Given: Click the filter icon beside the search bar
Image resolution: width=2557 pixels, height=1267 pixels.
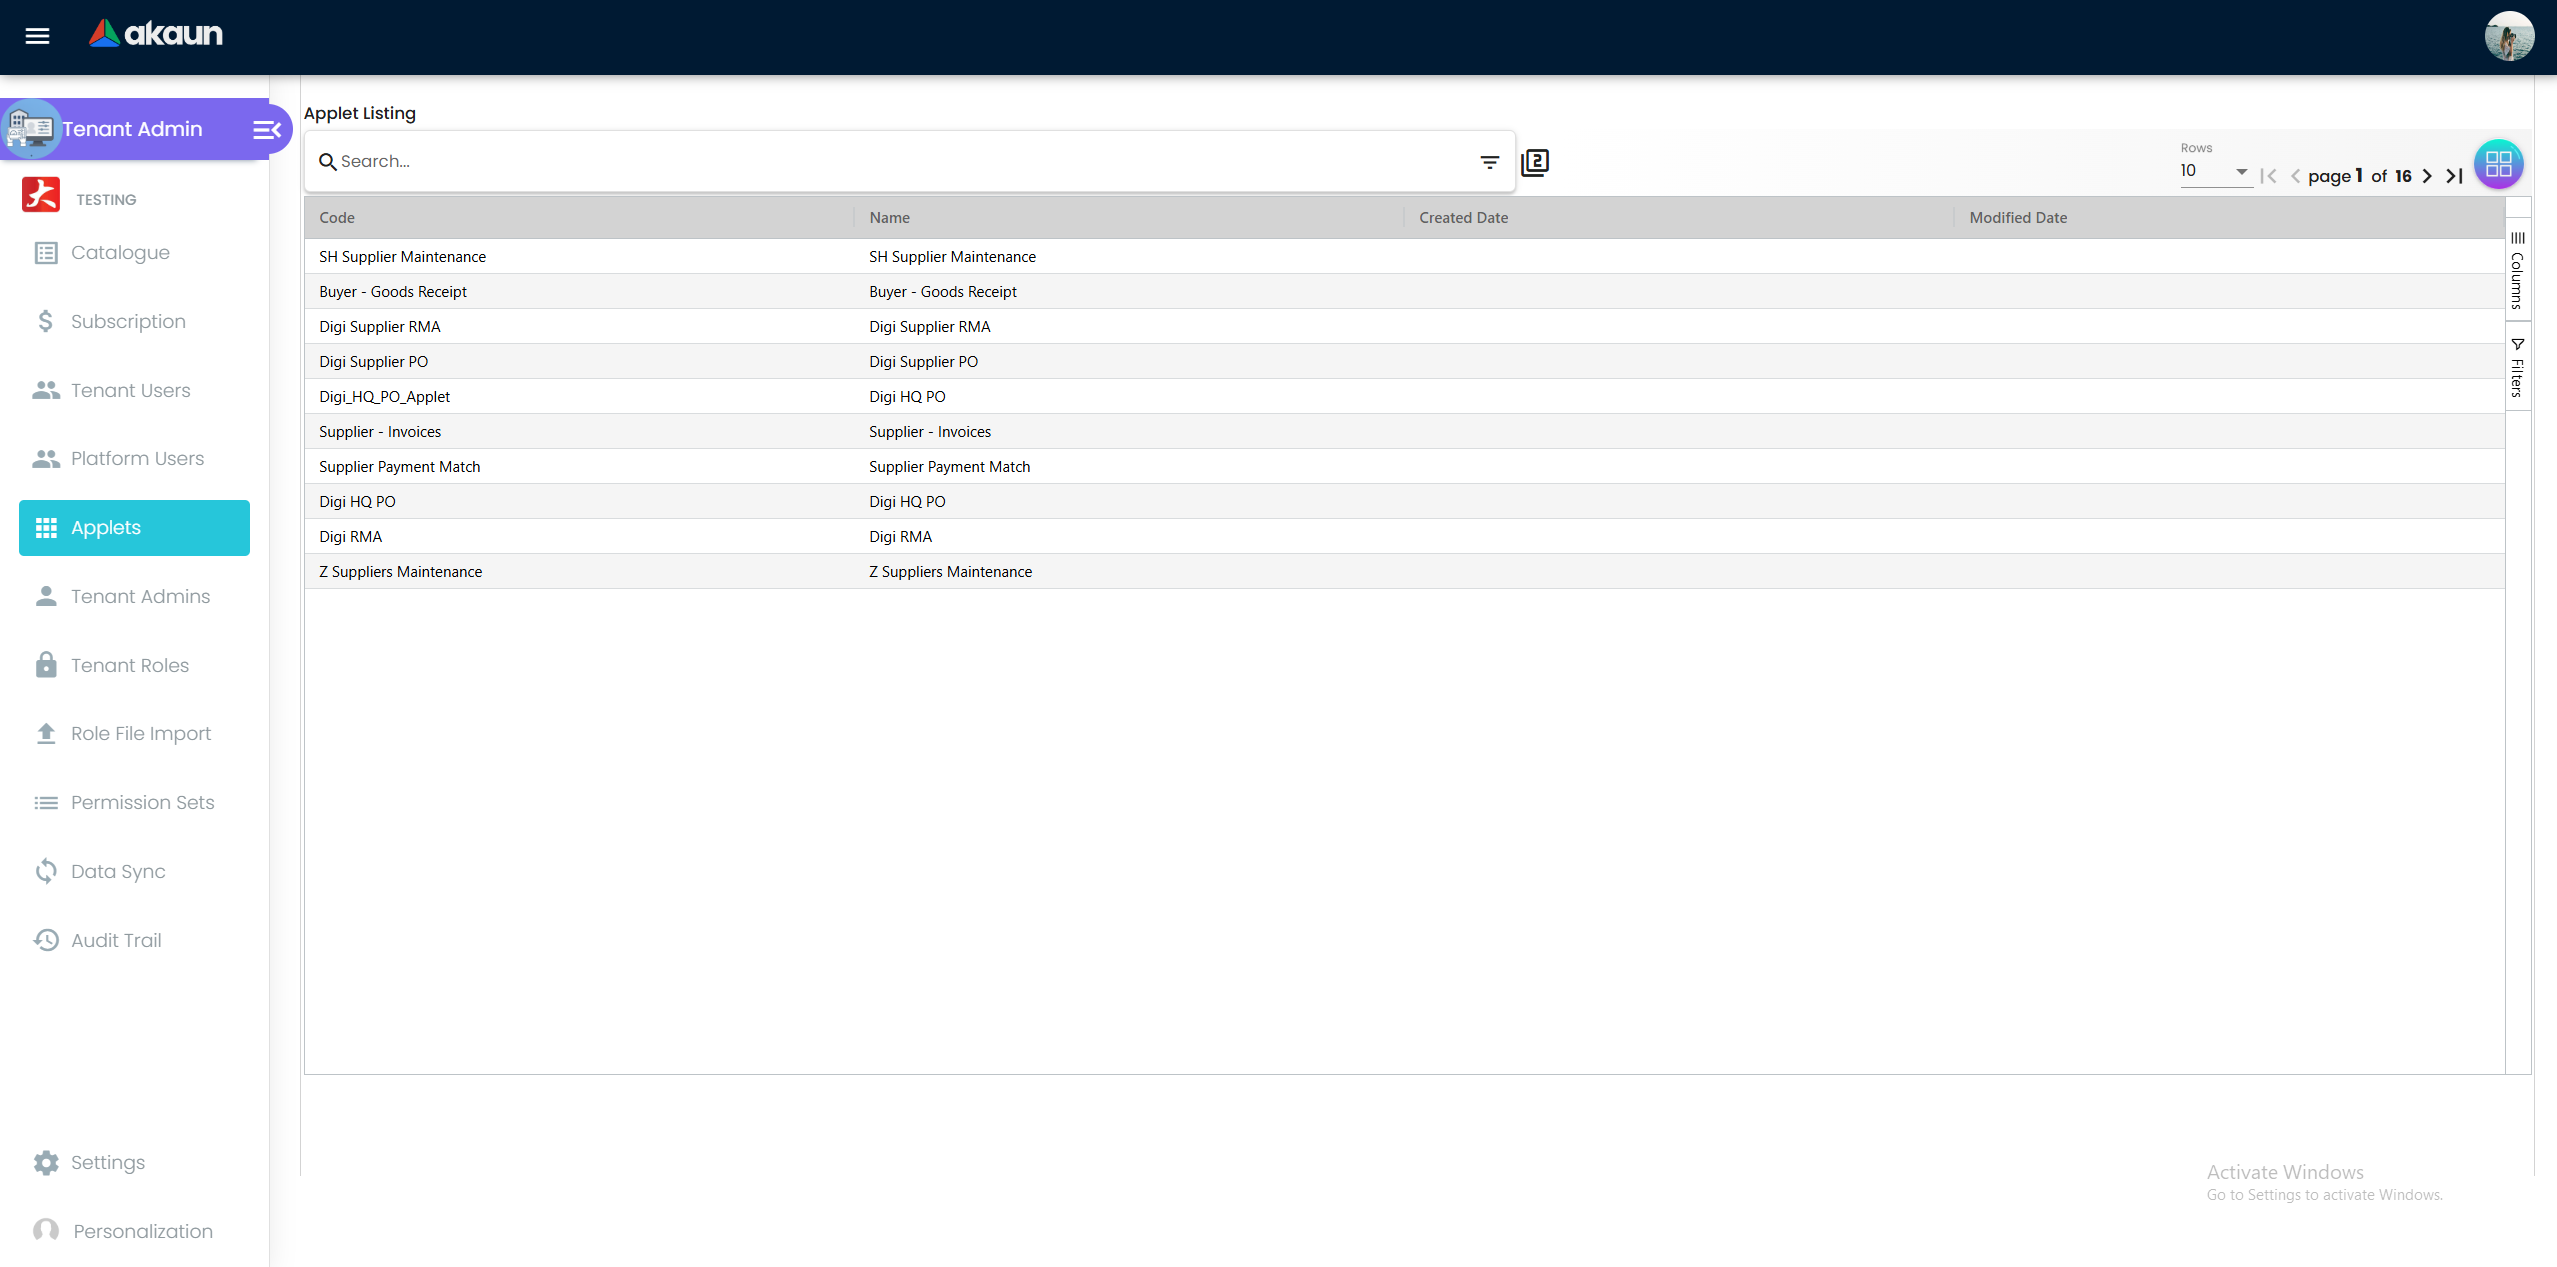Looking at the screenshot, I should click(1490, 161).
